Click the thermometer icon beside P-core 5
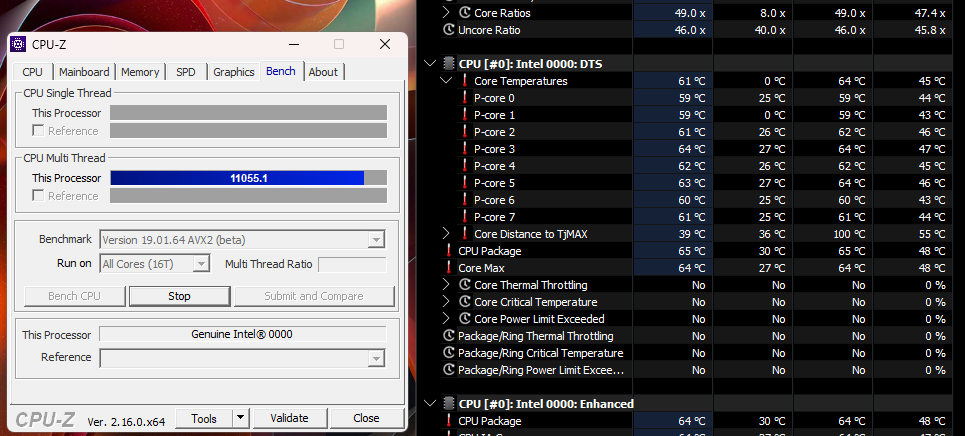Screen dimensions: 965x436 click(465, 183)
